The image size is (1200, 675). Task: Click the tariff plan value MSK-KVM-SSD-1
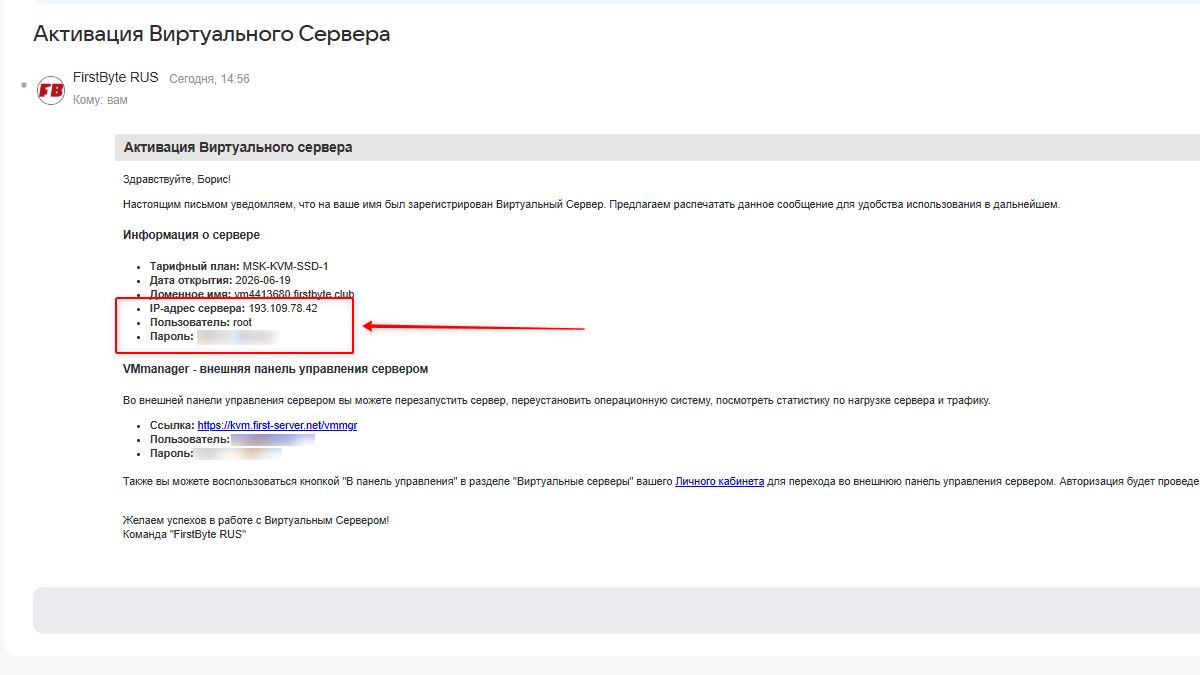coord(285,266)
